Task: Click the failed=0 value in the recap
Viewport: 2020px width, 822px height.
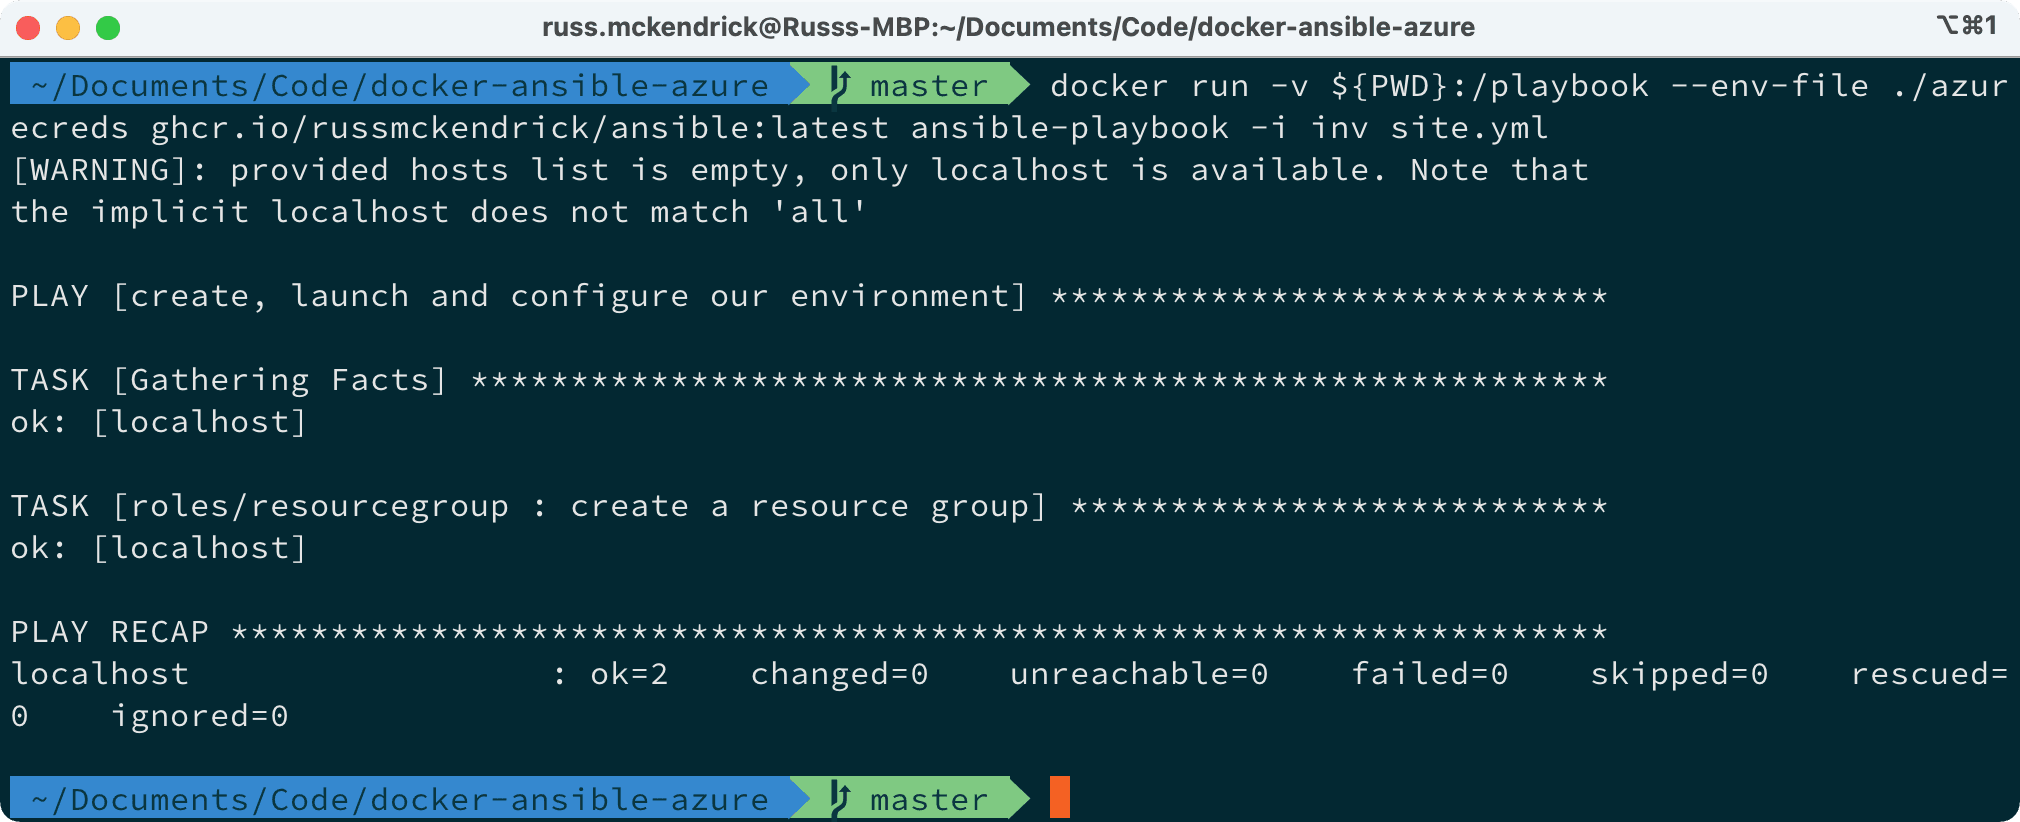Action: click(1429, 674)
